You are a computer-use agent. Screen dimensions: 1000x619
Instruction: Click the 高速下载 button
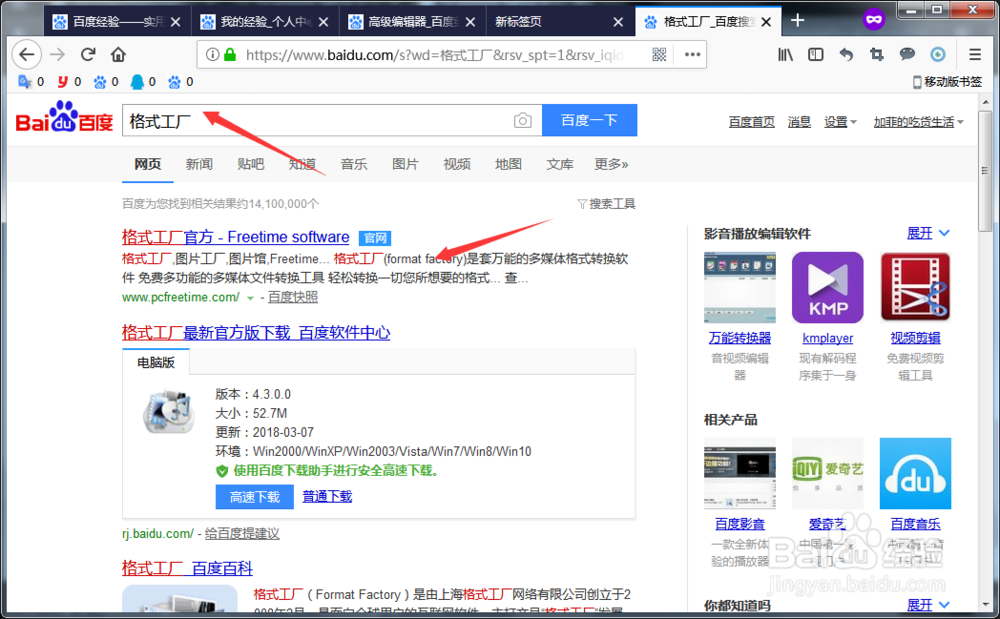click(x=254, y=497)
